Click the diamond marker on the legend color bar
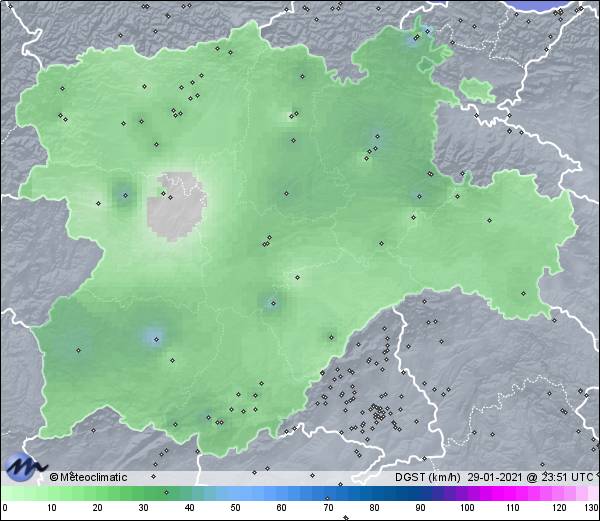The image size is (600, 521). pos(166,492)
